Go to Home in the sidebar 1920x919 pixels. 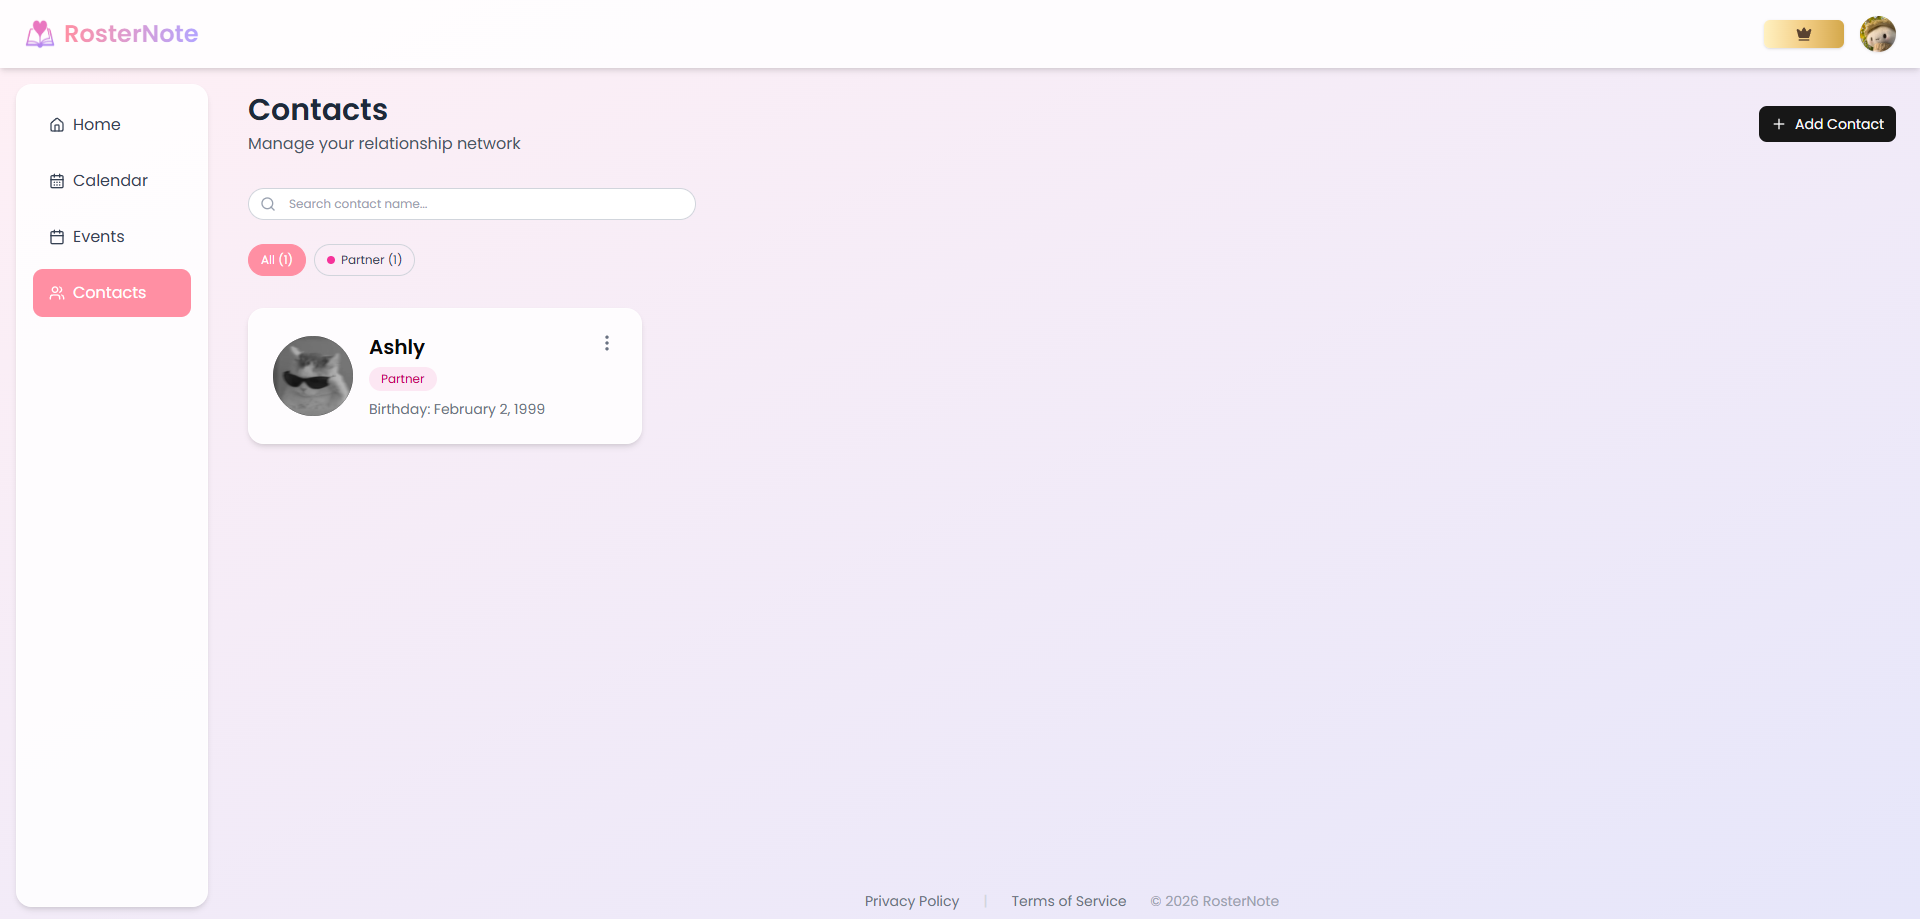point(112,125)
